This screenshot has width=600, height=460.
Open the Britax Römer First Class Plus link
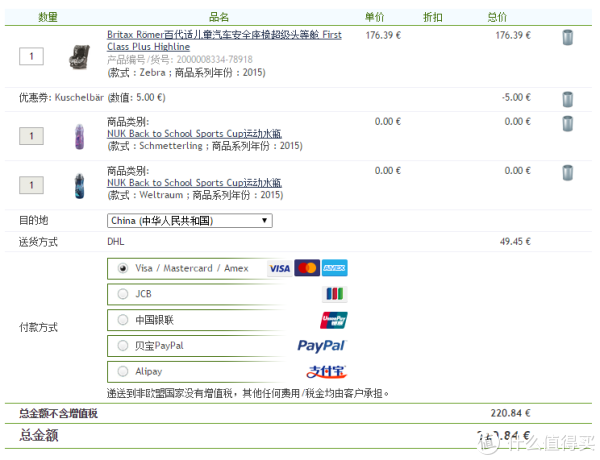point(224,41)
